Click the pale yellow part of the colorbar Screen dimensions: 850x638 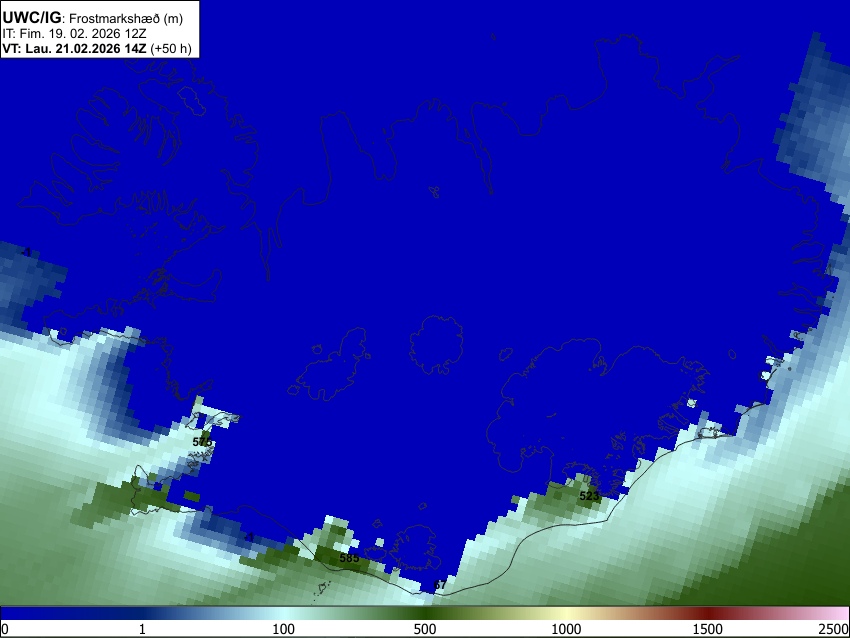click(566, 613)
